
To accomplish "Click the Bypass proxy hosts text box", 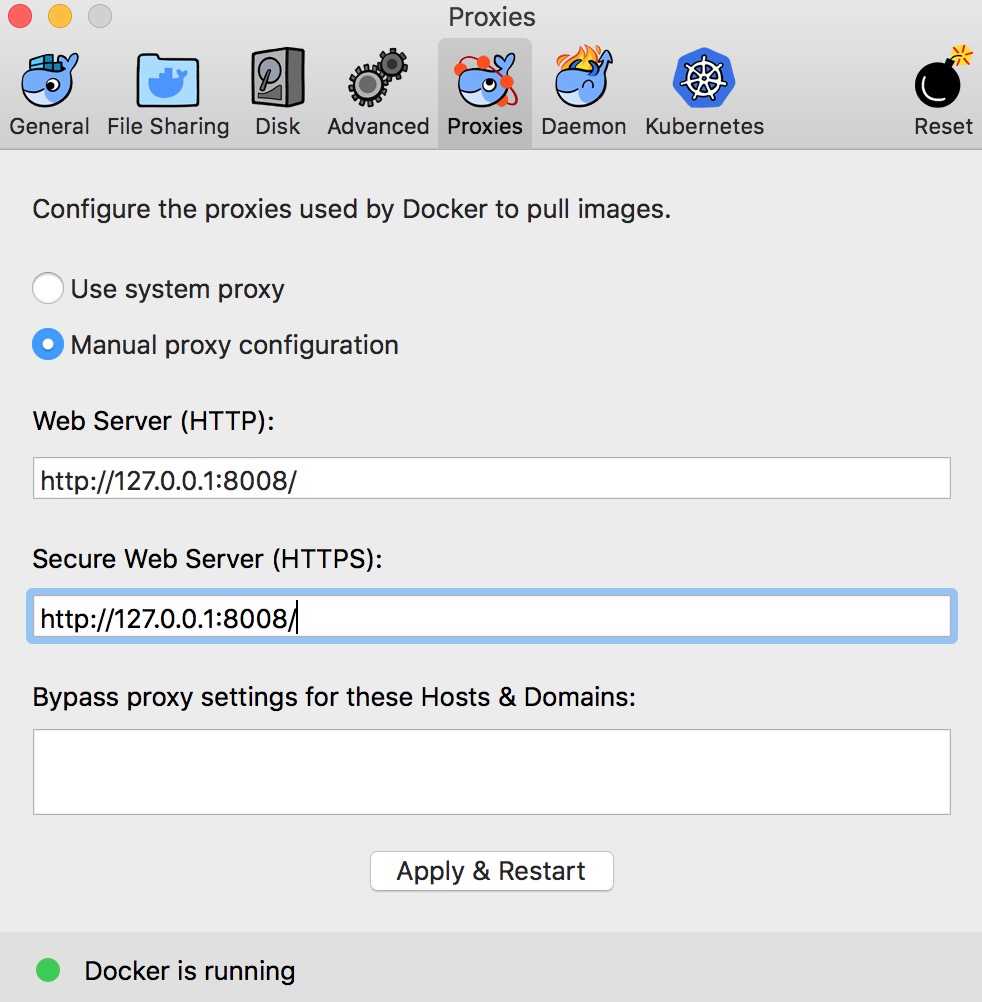I will tap(491, 771).
